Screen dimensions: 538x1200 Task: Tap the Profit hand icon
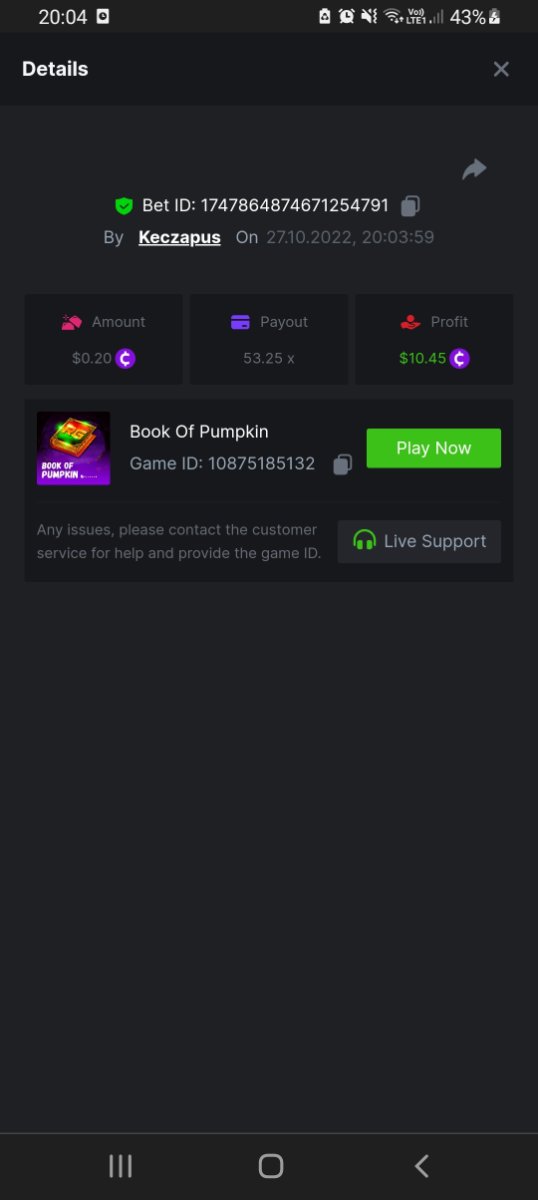[x=410, y=322]
